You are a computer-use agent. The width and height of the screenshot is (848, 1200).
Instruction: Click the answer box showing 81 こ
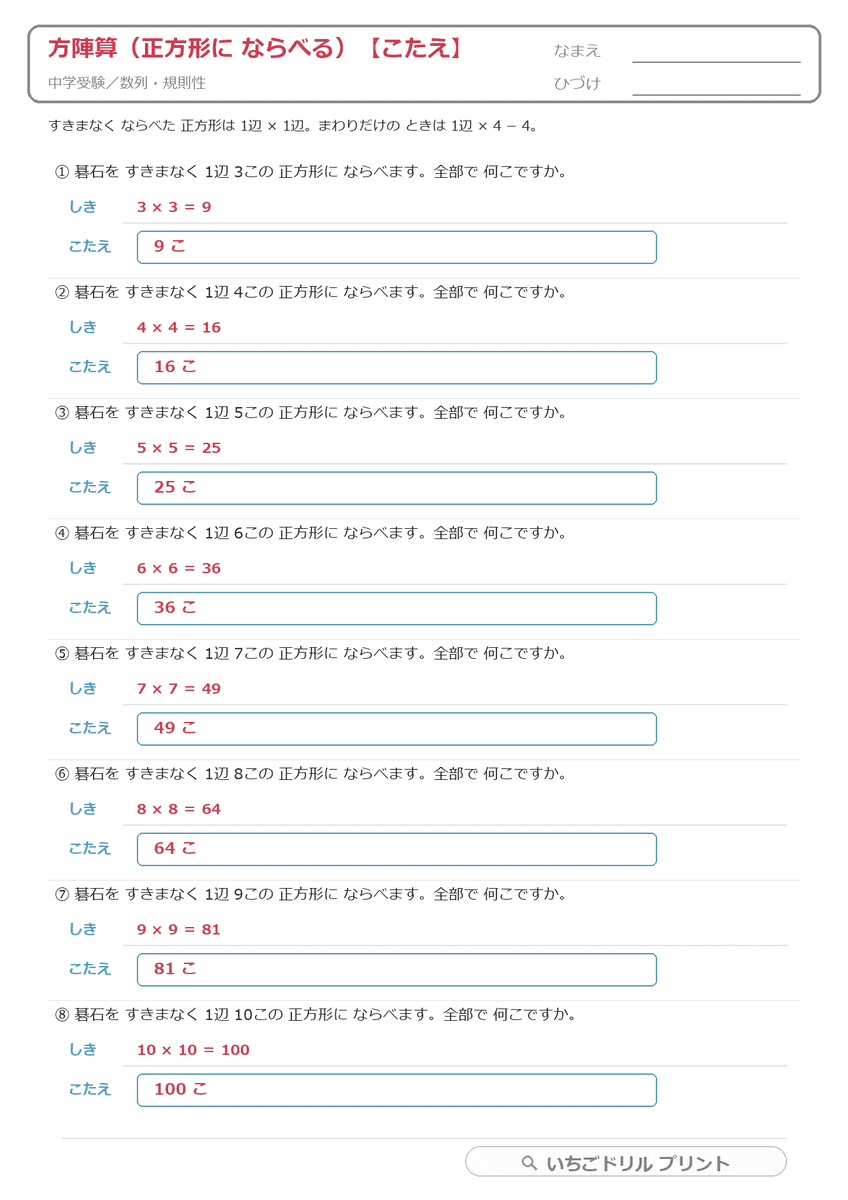(397, 970)
